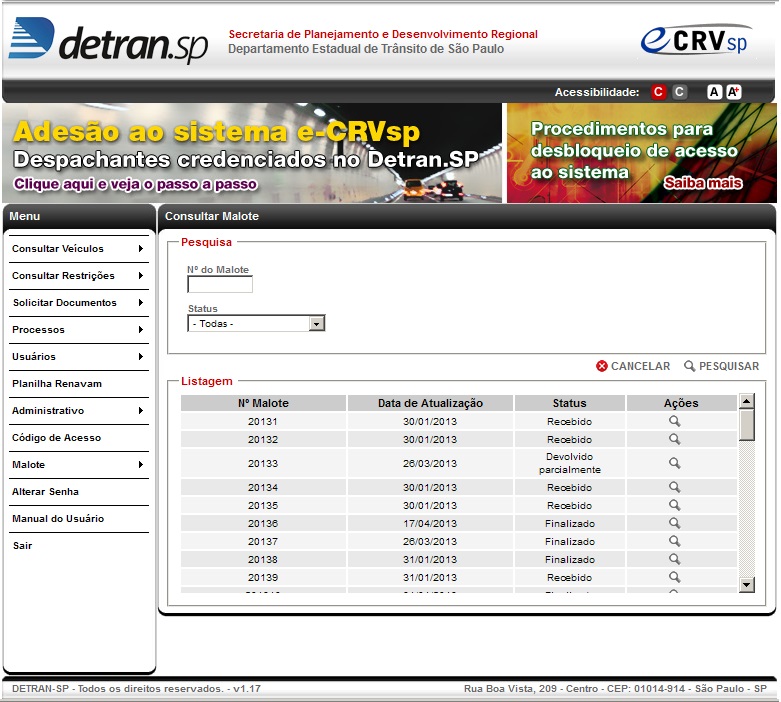
Task: Expand Consultar Restrições submenu arrow
Action: (x=141, y=276)
